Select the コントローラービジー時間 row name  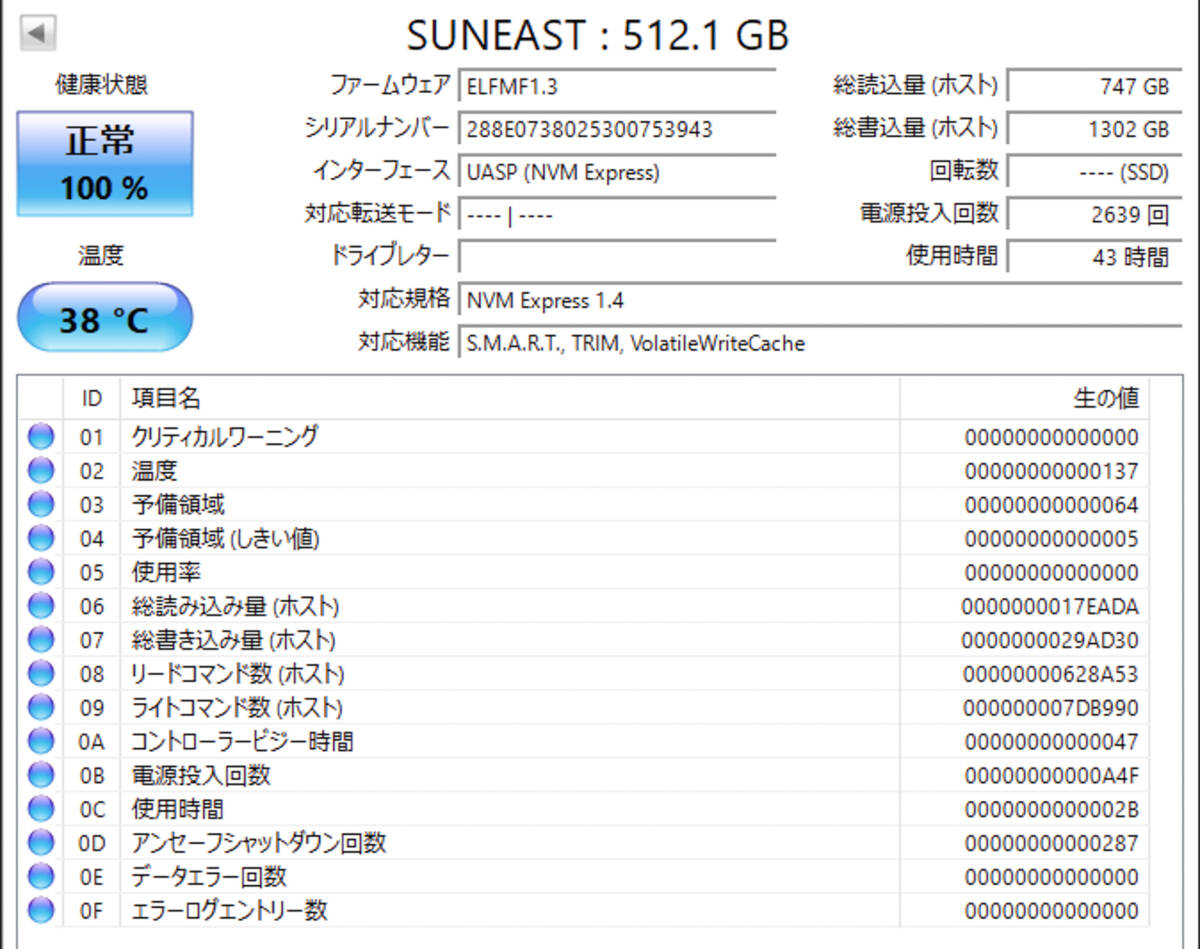pyautogui.click(x=242, y=742)
